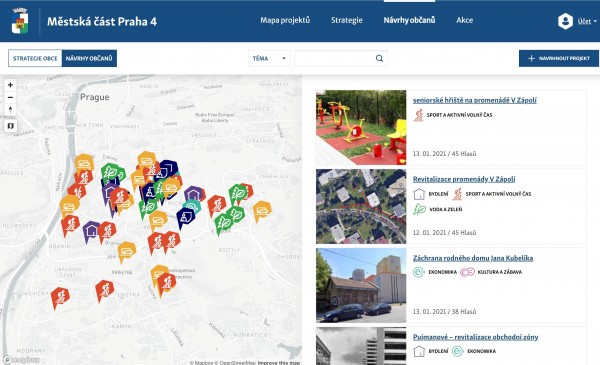Open Pujmanové – revitalizace obchodní zóny link

[475, 337]
